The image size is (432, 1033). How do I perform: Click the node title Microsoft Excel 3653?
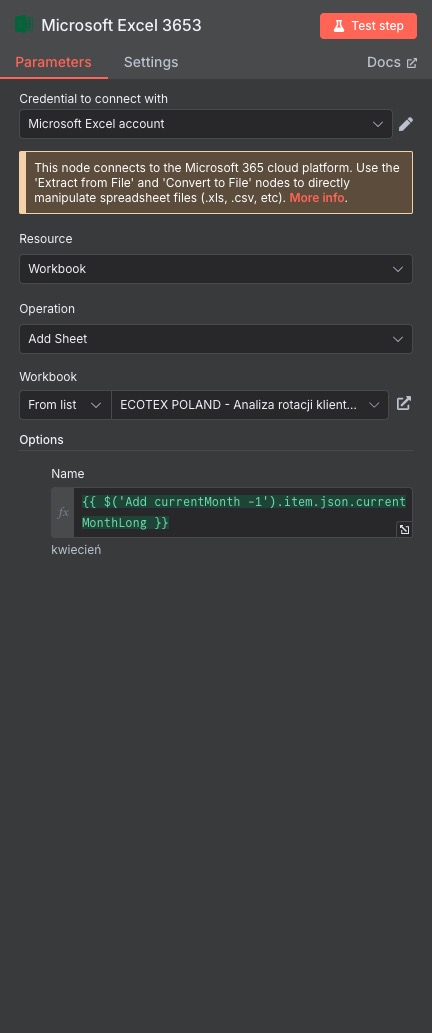(121, 25)
